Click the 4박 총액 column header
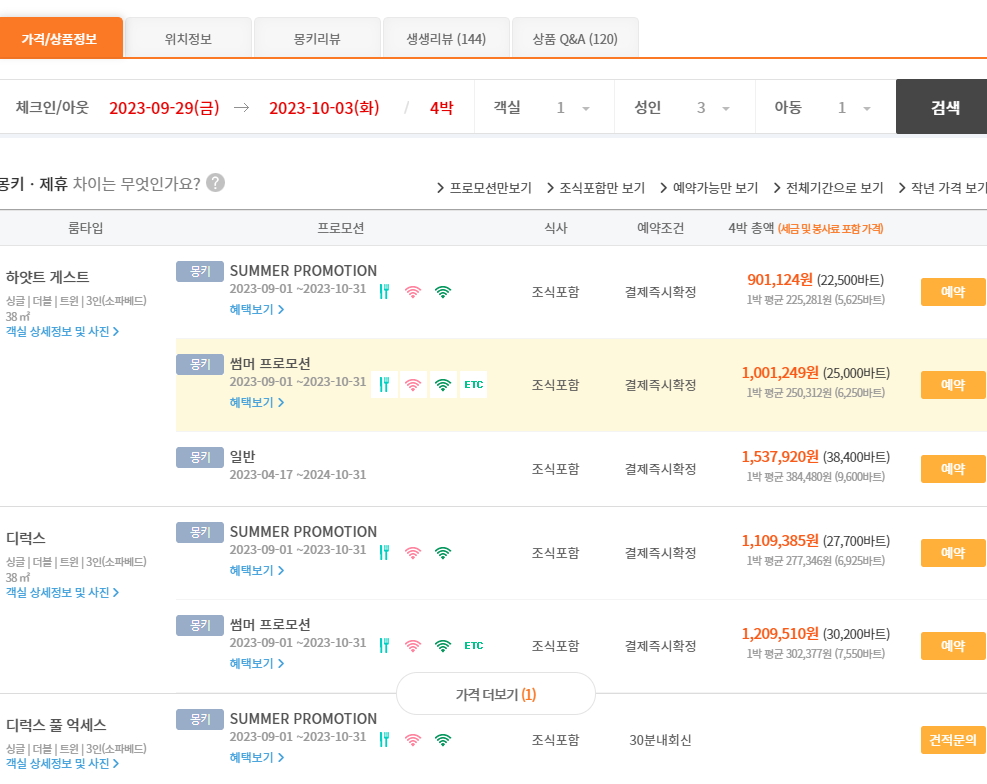This screenshot has height=784, width=987. [806, 228]
